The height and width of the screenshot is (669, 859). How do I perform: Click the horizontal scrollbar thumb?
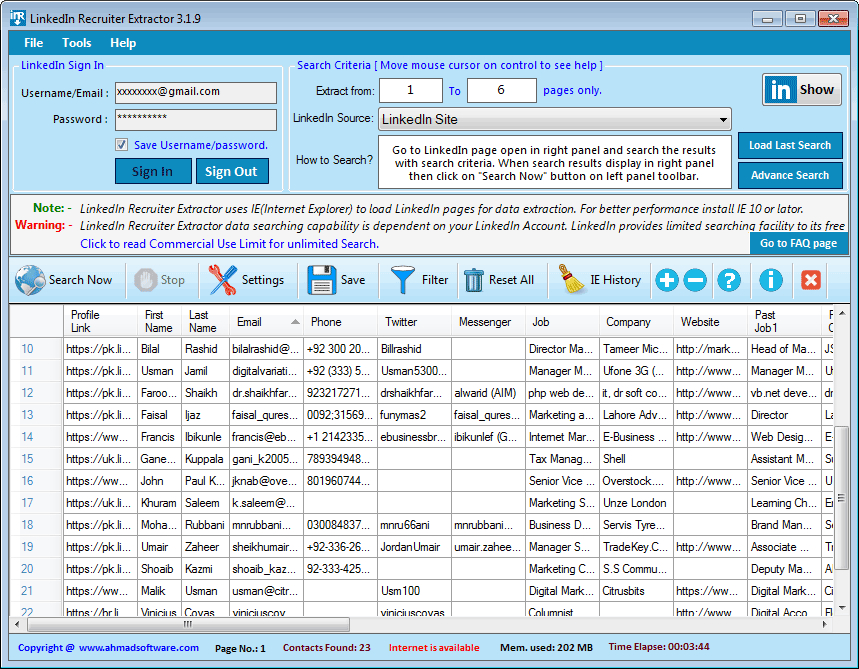[188, 624]
